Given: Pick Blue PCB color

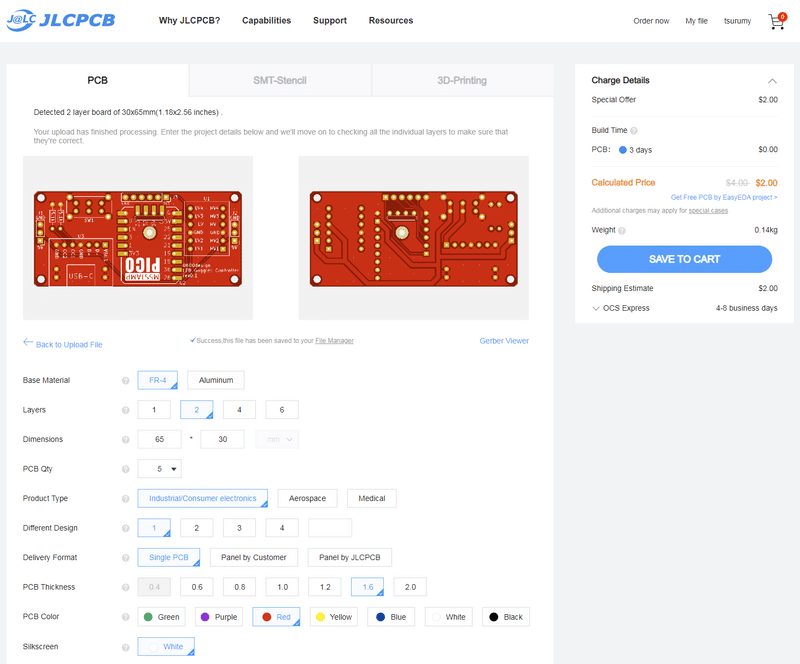Looking at the screenshot, I should click(x=391, y=617).
